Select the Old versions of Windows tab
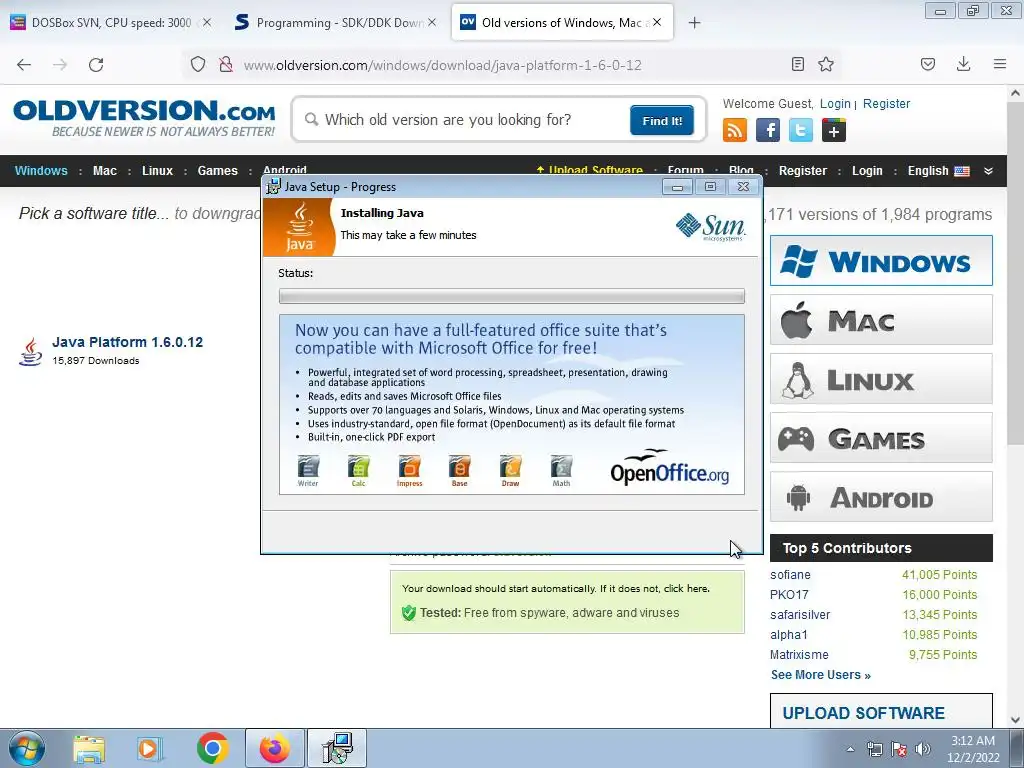The image size is (1024, 768). 562,22
